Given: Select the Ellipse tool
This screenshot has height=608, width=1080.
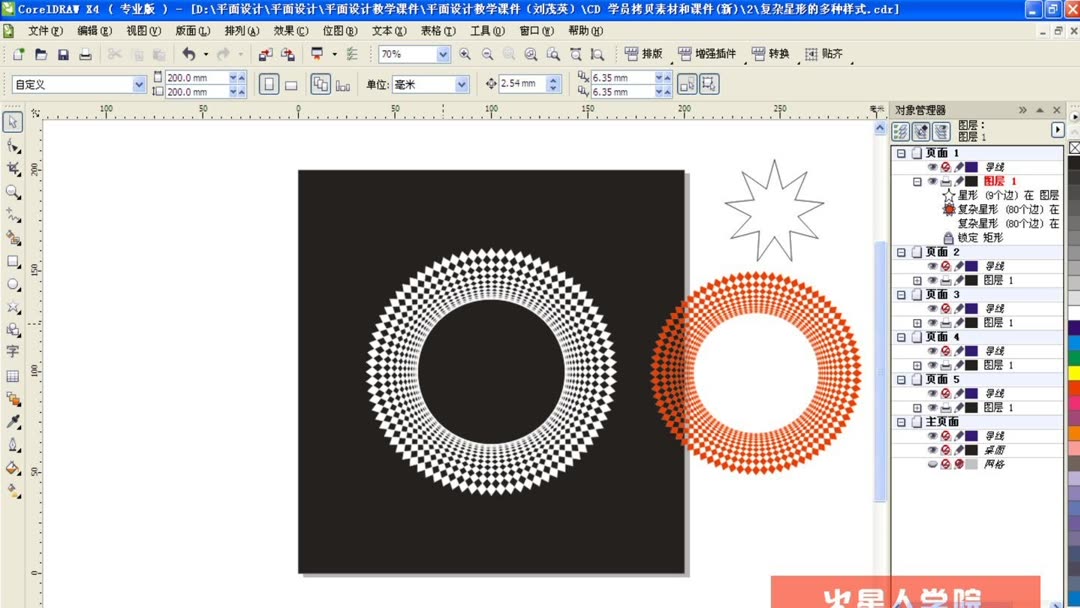Looking at the screenshot, I should [x=13, y=283].
